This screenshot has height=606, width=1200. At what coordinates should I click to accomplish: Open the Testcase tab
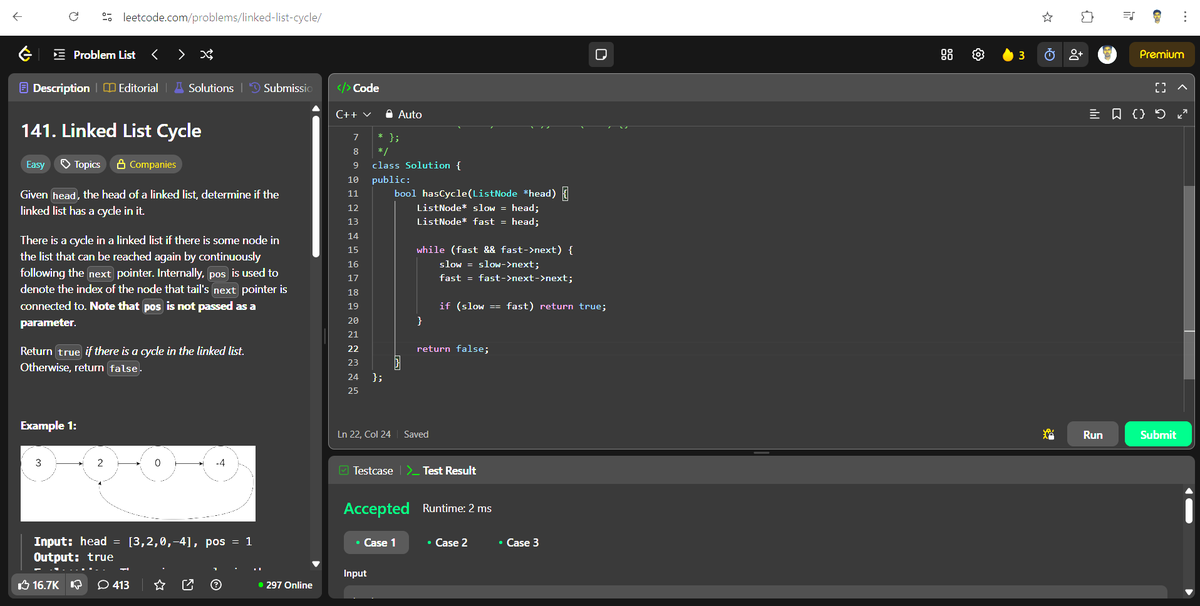coord(366,470)
